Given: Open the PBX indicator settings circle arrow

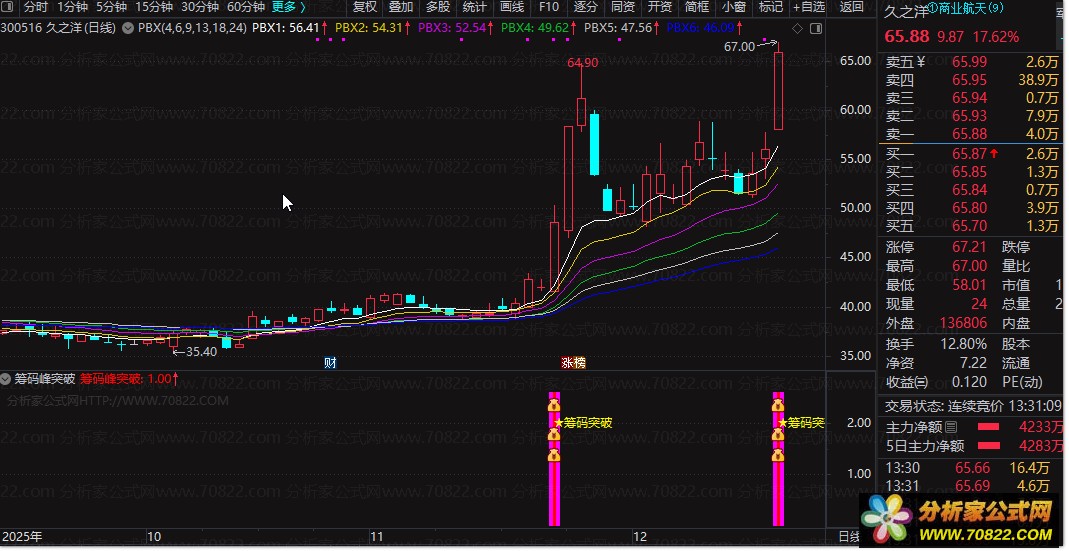Looking at the screenshot, I should [x=127, y=29].
